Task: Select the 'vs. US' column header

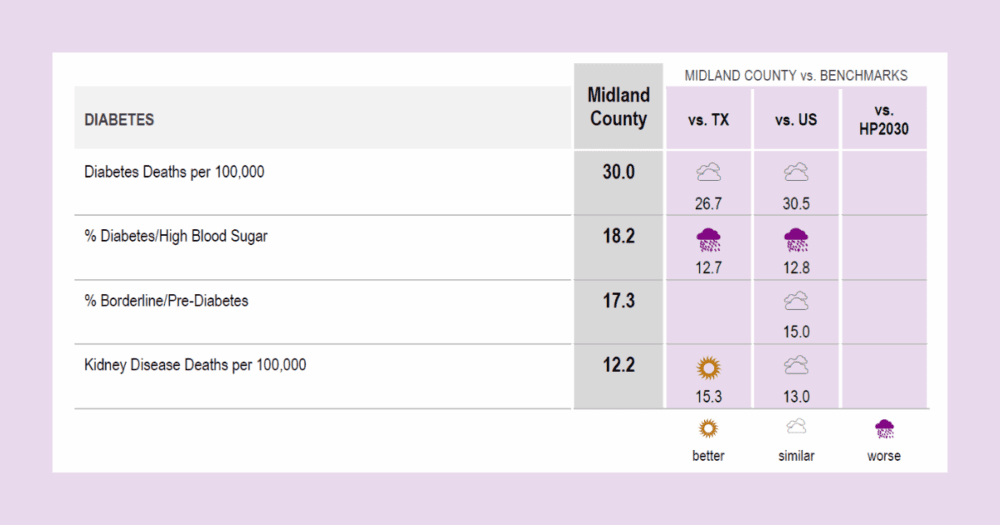Action: [x=796, y=120]
